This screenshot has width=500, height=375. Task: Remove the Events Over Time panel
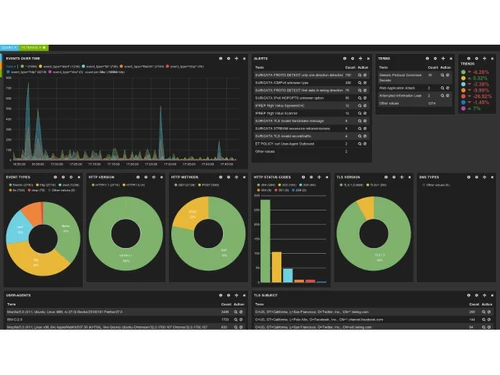pyautogui.click(x=244, y=58)
